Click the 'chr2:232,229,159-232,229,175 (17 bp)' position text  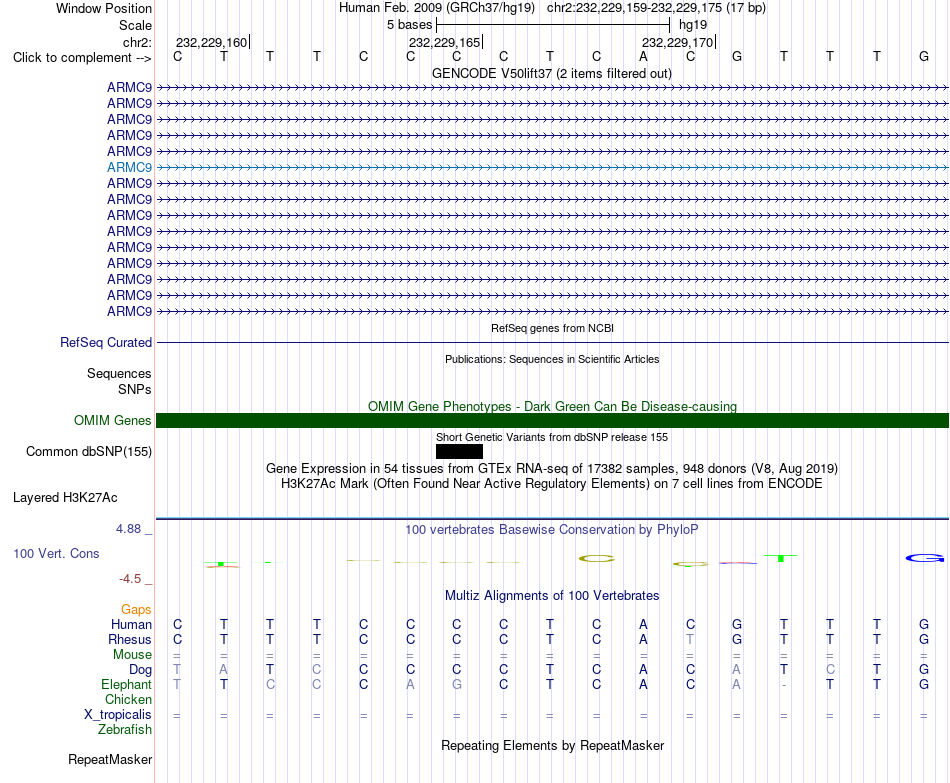tap(656, 8)
